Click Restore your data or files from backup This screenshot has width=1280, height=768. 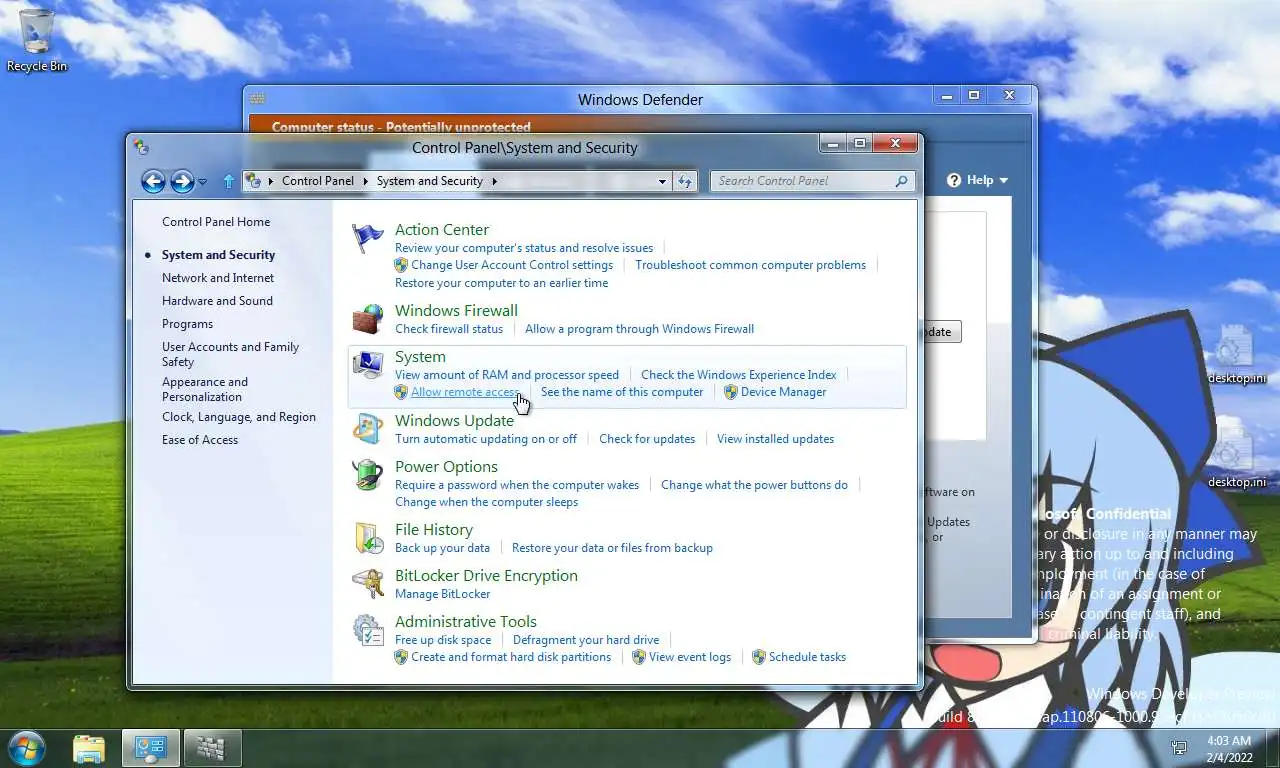[612, 548]
